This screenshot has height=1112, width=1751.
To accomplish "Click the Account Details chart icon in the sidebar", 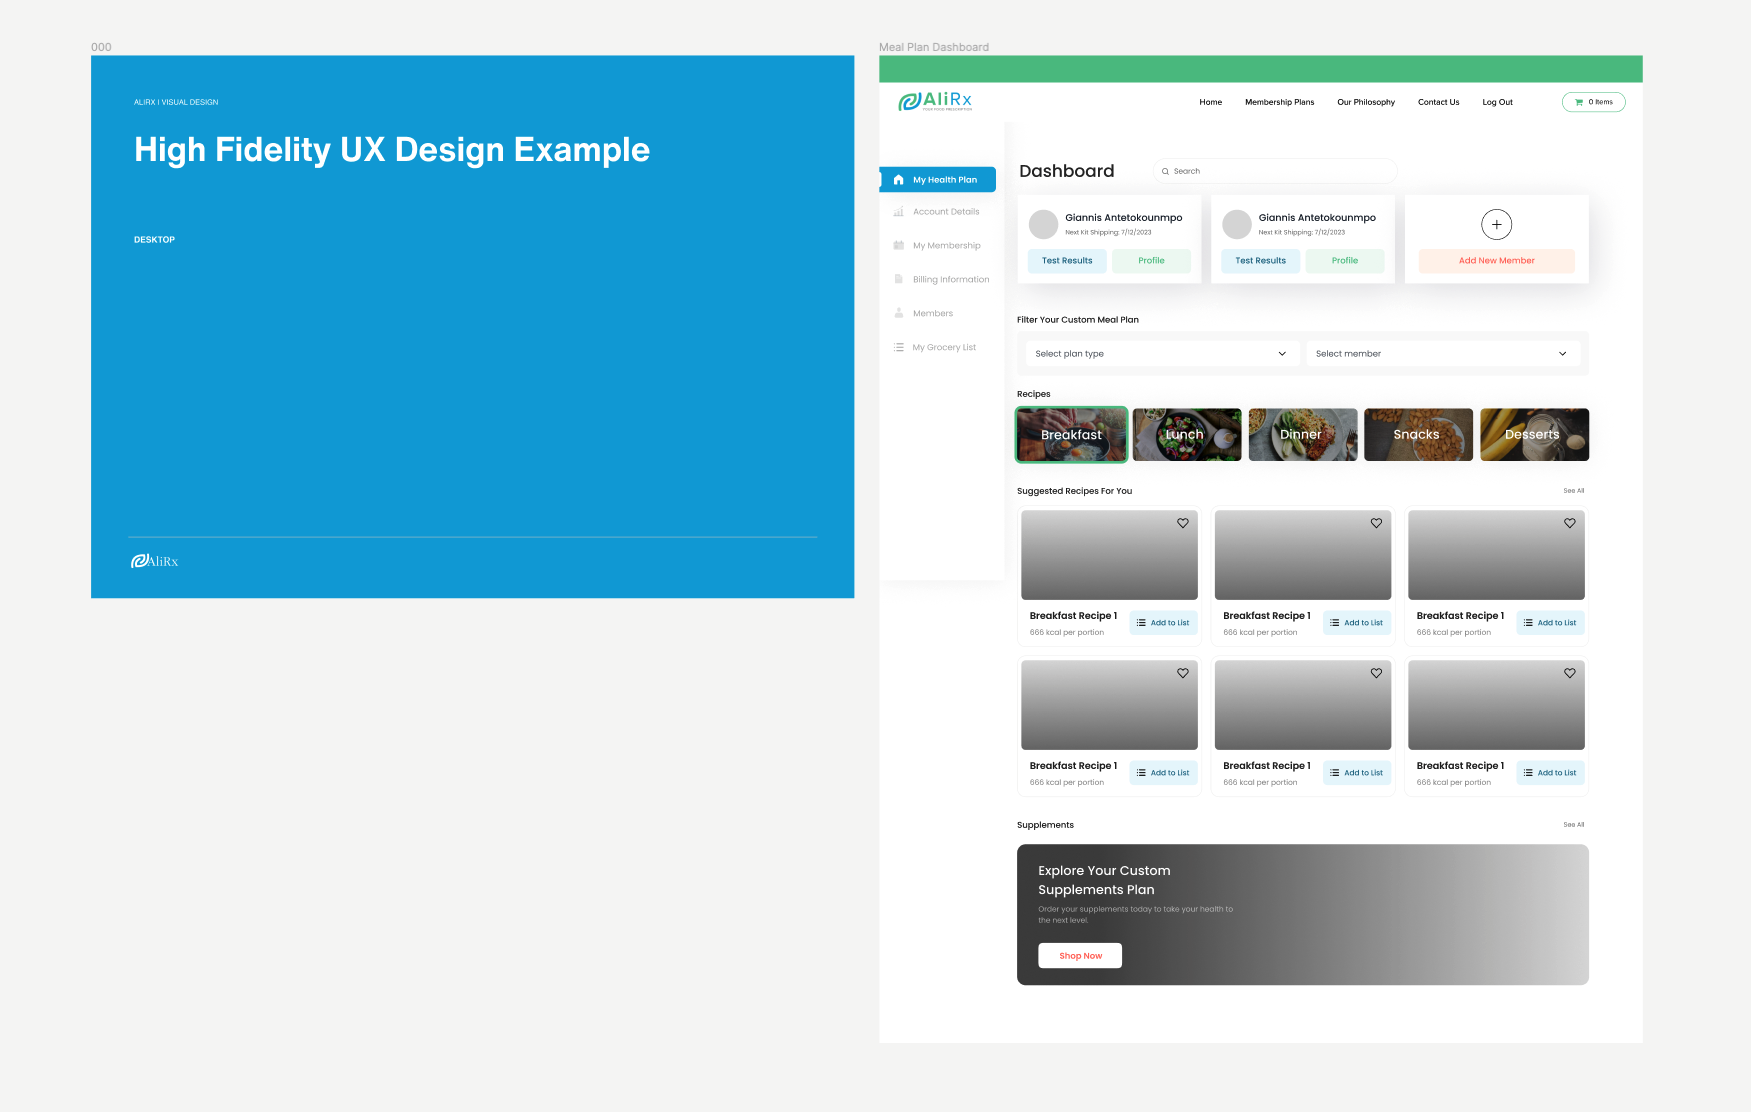I will click(898, 212).
